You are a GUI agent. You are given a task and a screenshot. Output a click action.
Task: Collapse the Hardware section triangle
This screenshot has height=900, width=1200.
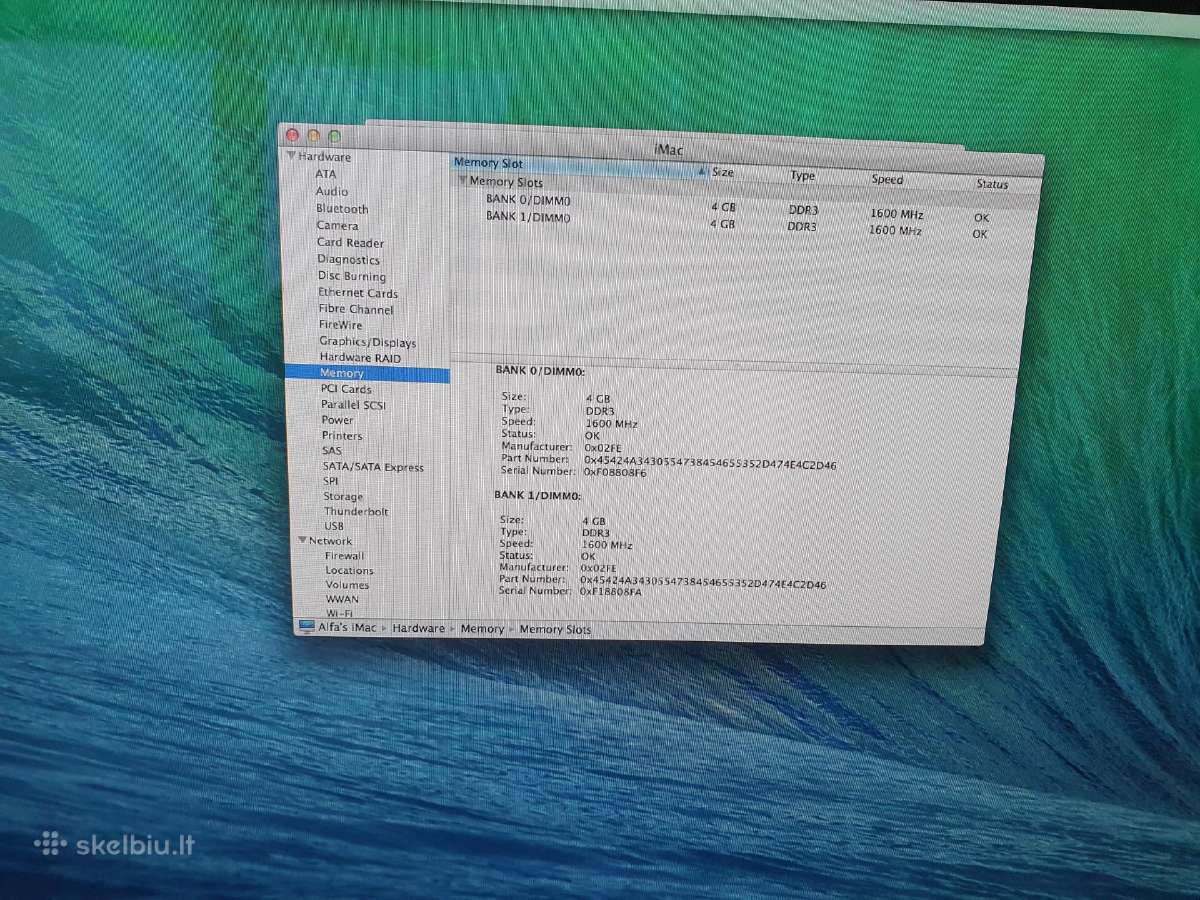[x=291, y=157]
